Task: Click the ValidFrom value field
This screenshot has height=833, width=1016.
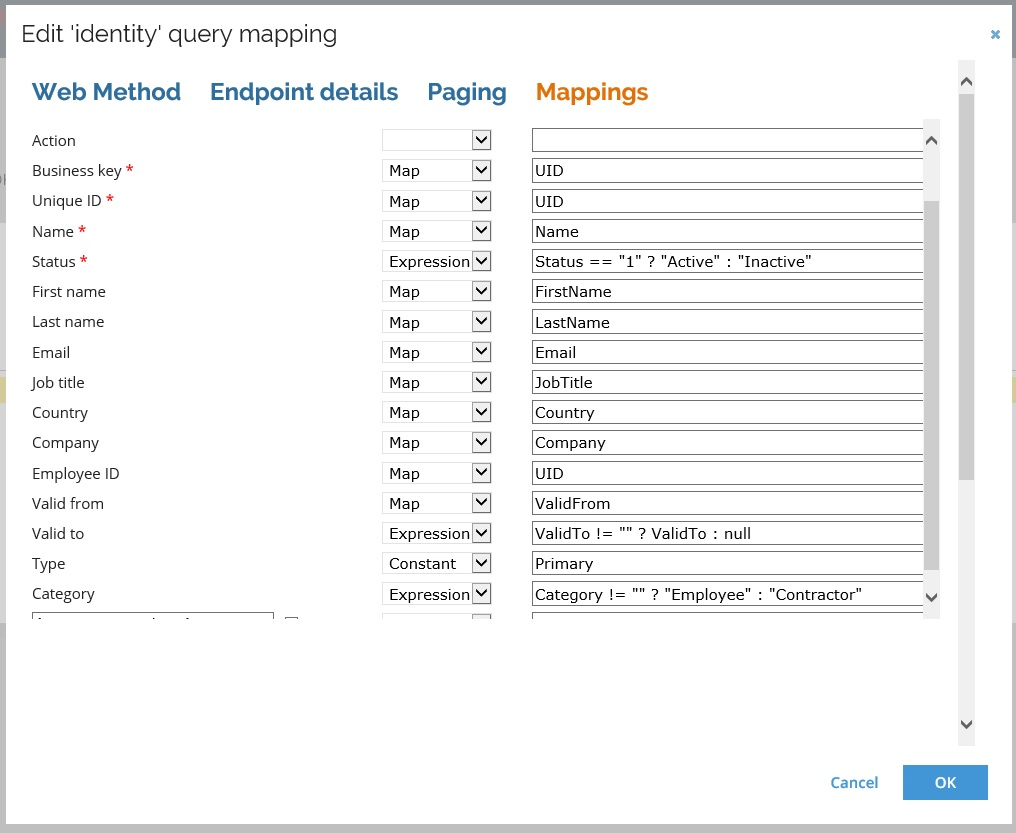Action: pos(727,503)
